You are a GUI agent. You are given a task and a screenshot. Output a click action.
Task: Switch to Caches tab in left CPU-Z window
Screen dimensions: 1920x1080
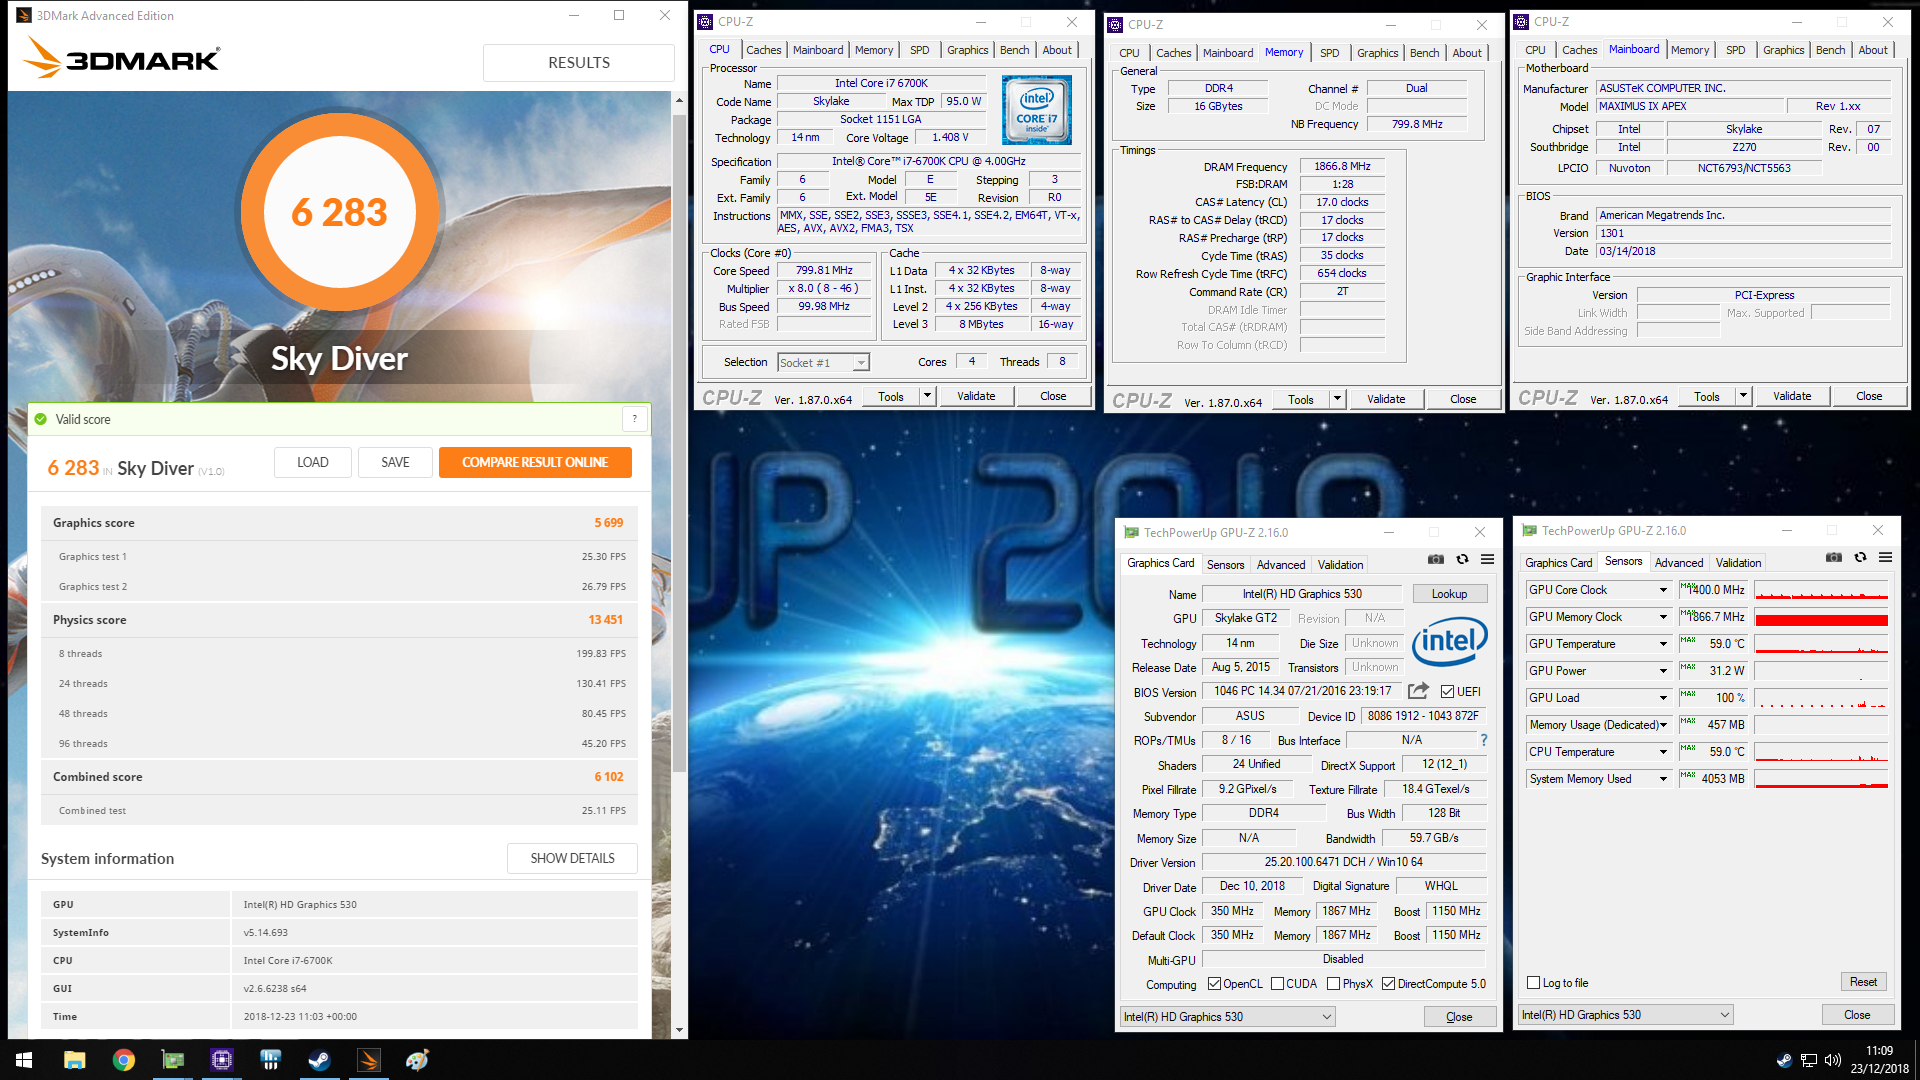point(763,50)
